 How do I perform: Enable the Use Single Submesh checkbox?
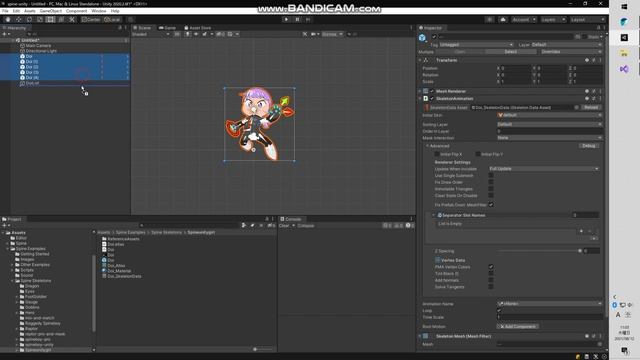pos(491,176)
